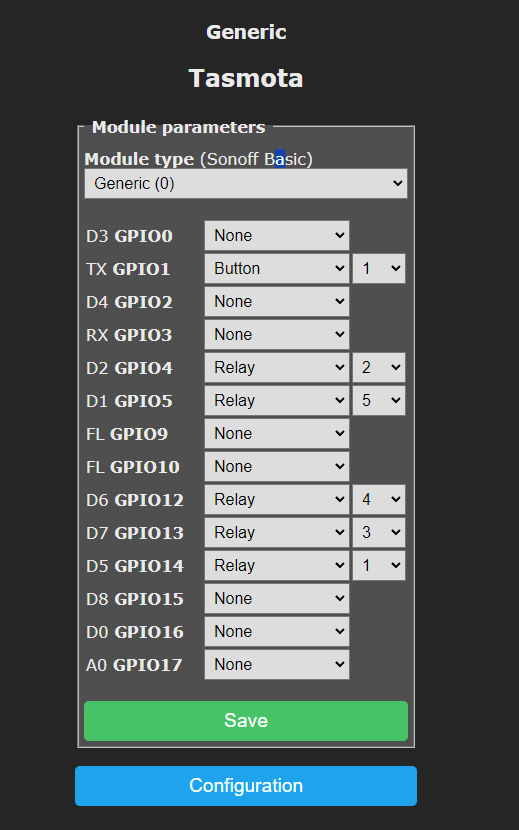
Task: Change the GPIO12 relay index selector
Action: pos(379,500)
